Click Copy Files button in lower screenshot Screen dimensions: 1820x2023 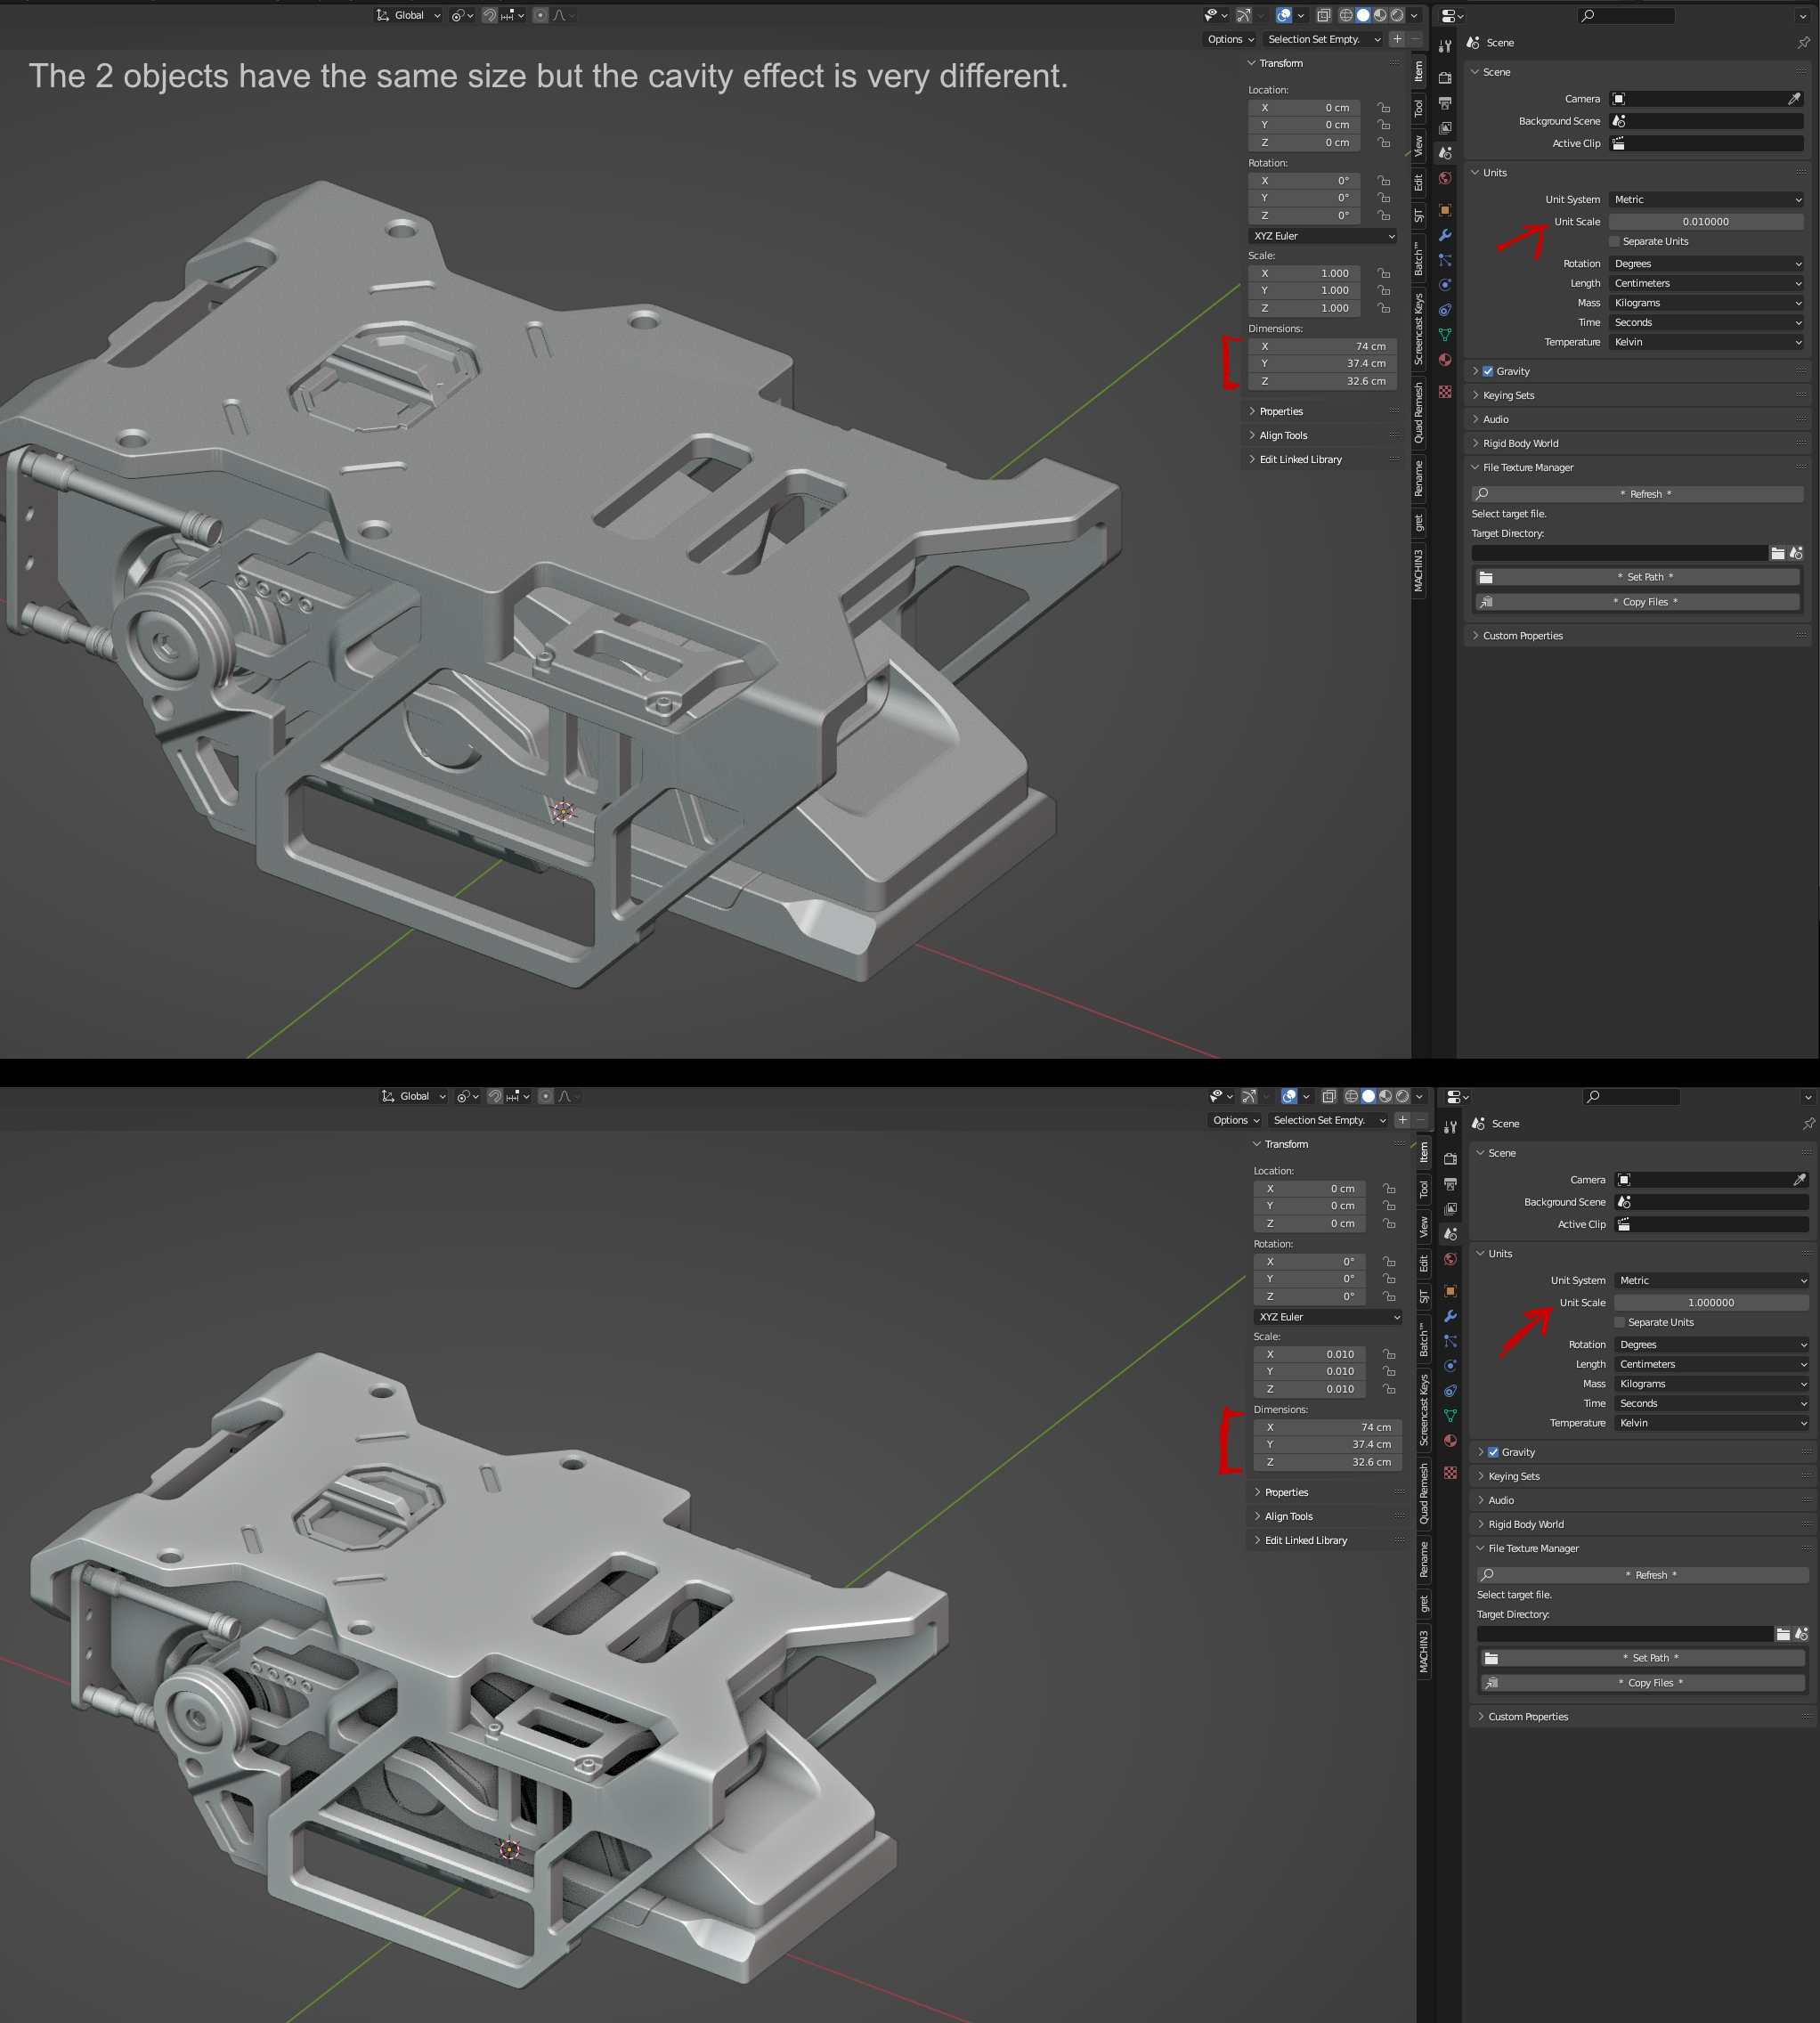[1643, 1683]
